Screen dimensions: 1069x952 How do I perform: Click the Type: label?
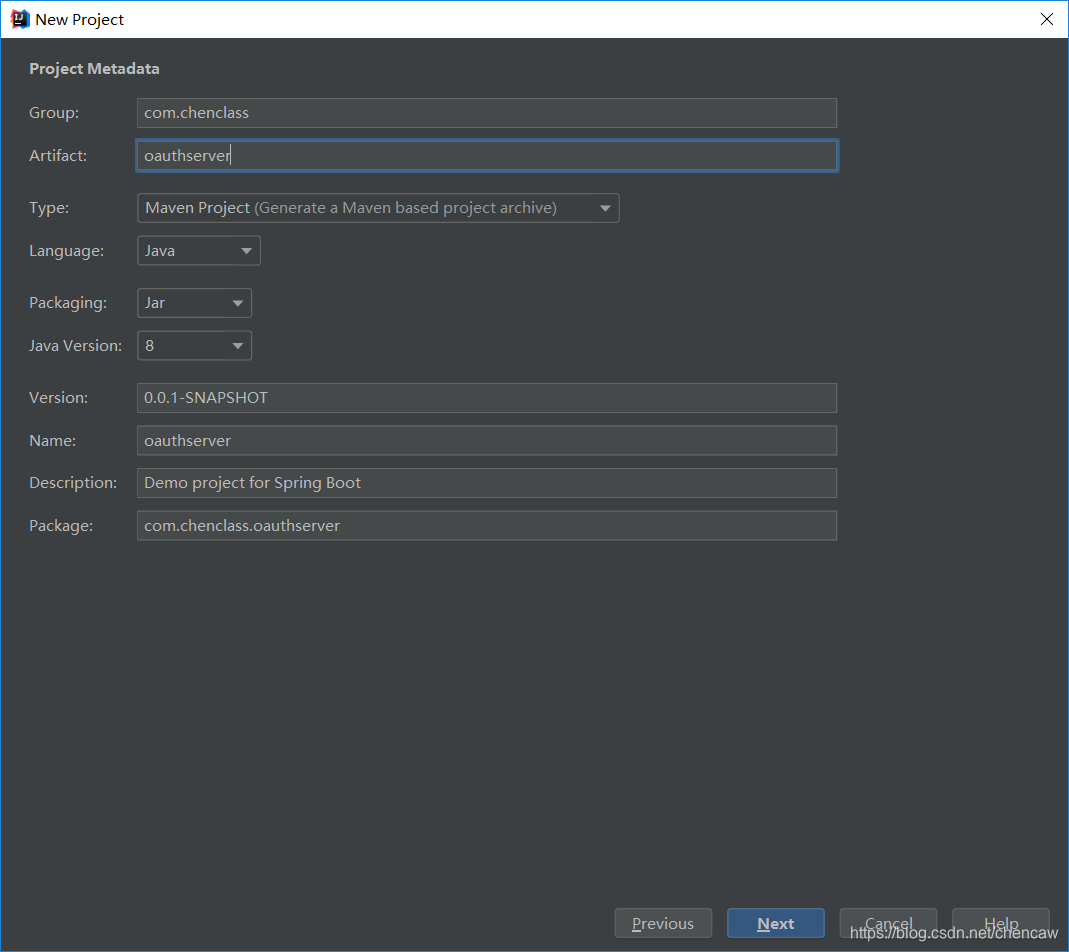point(49,208)
